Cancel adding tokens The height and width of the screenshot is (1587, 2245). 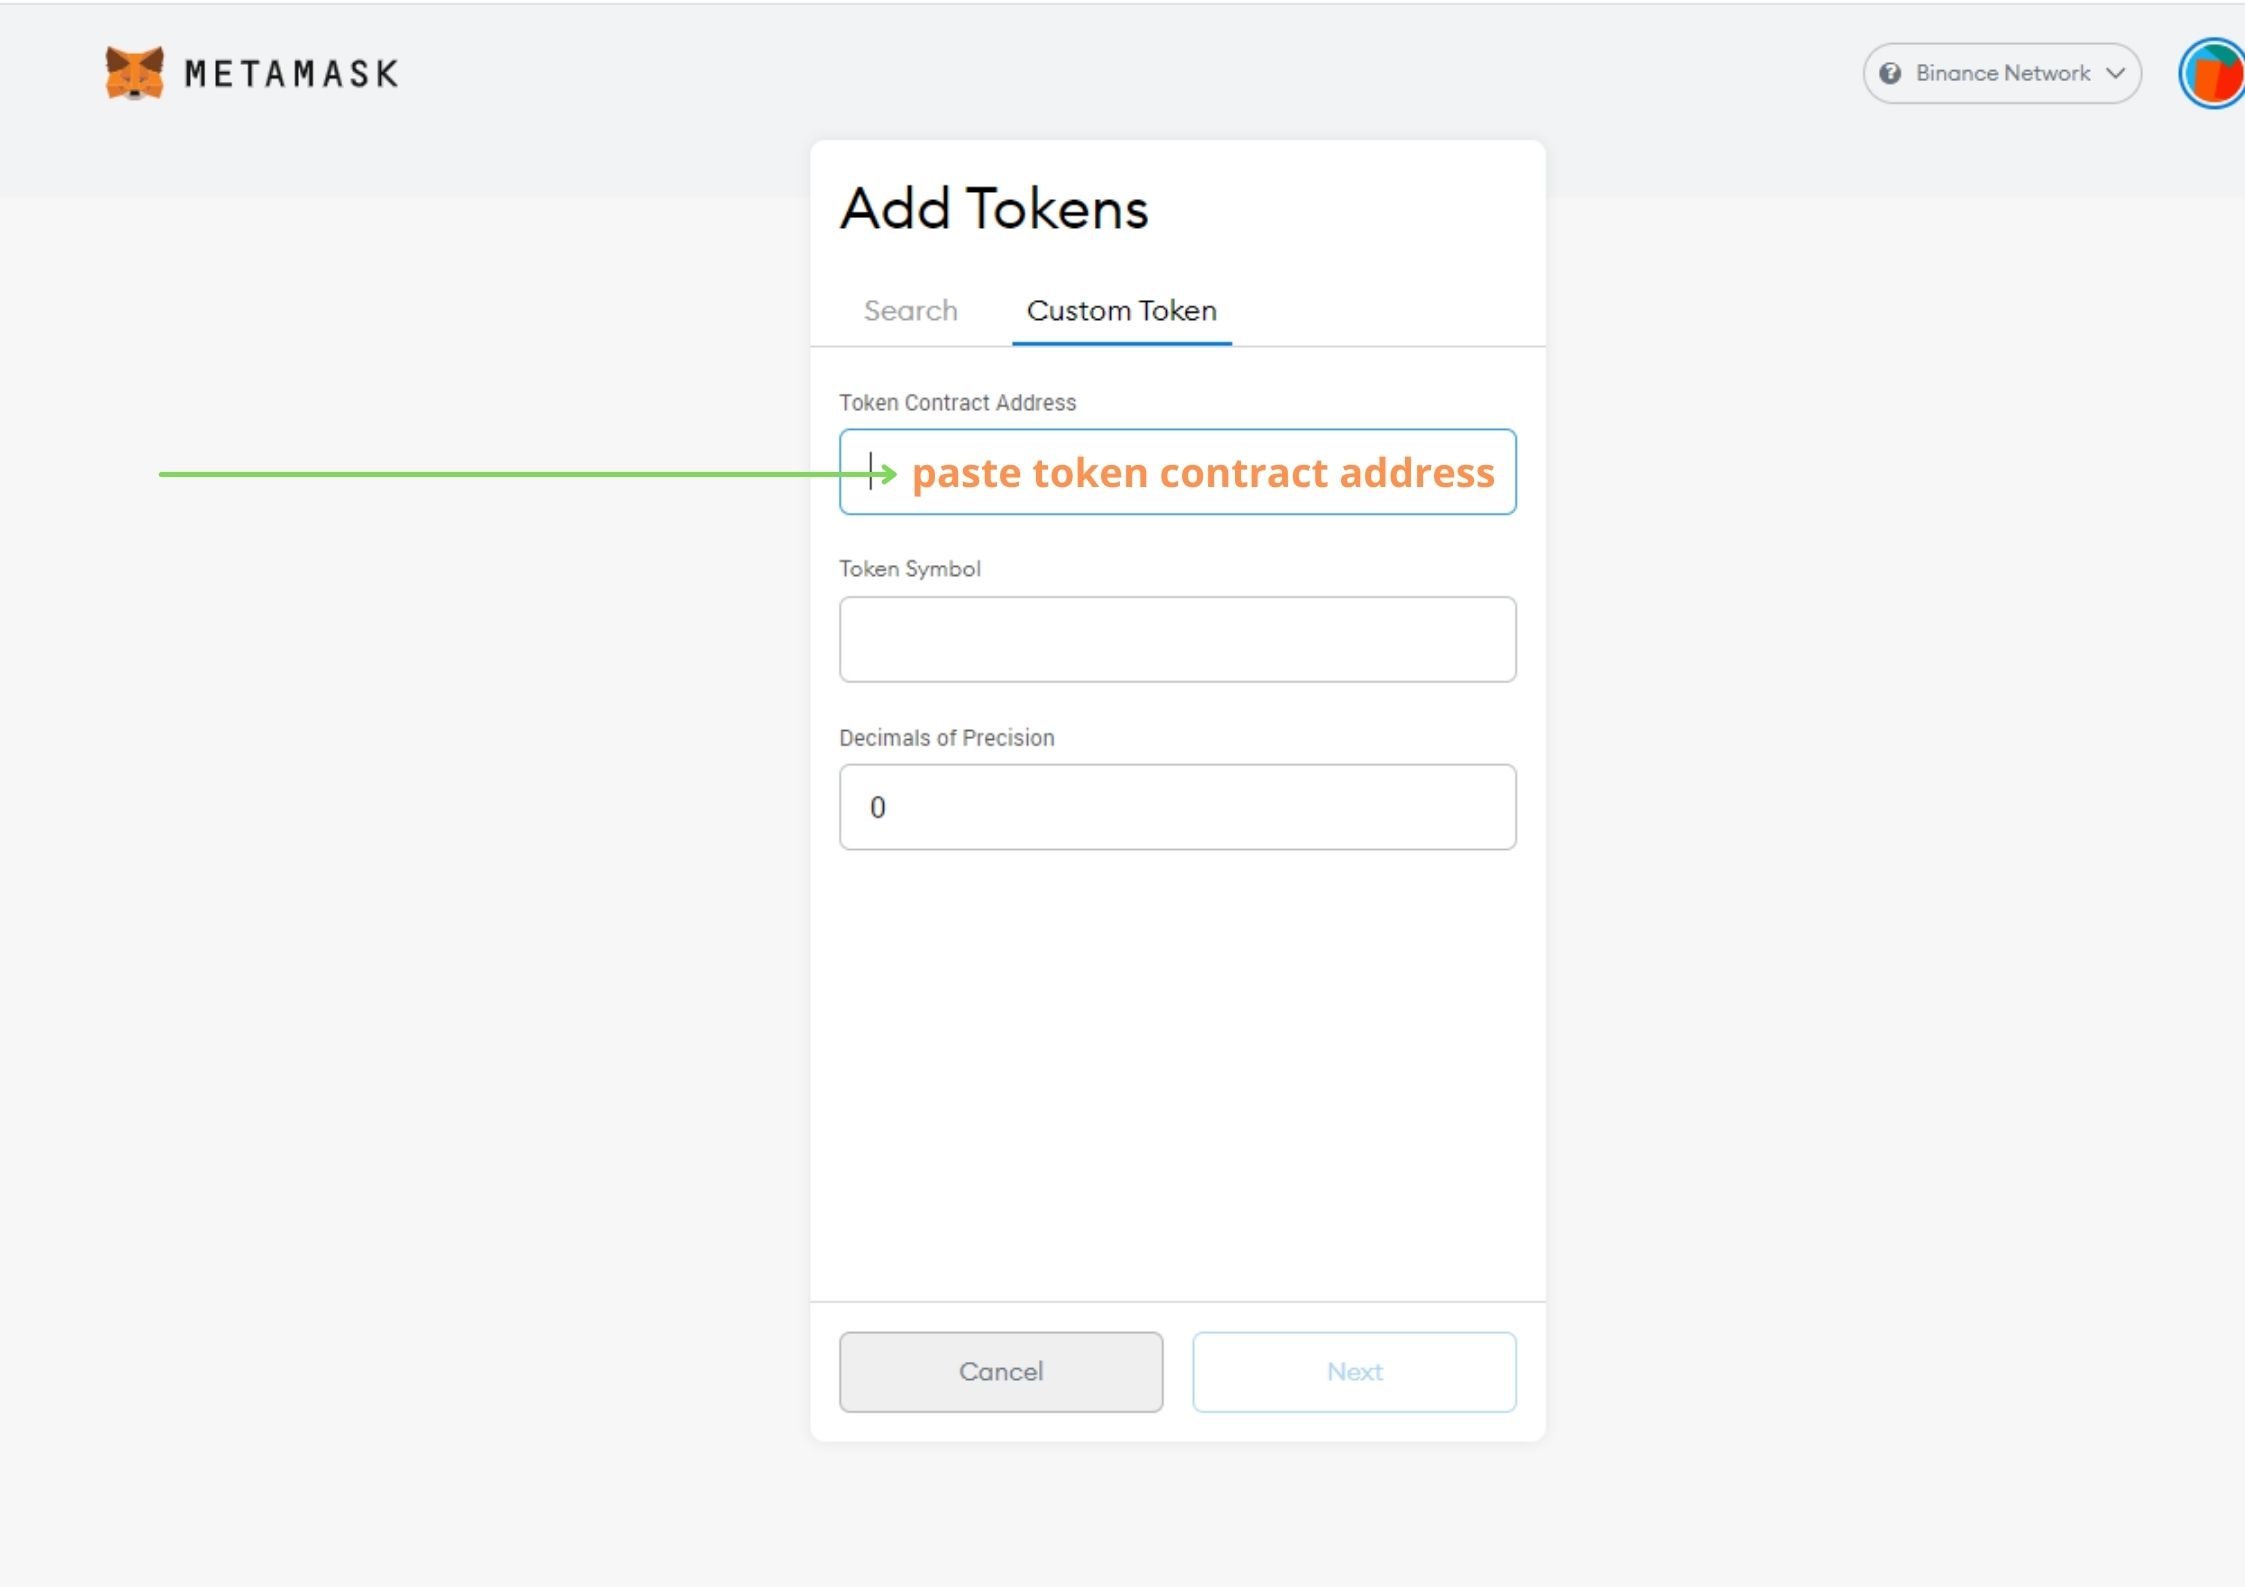[x=1000, y=1372]
